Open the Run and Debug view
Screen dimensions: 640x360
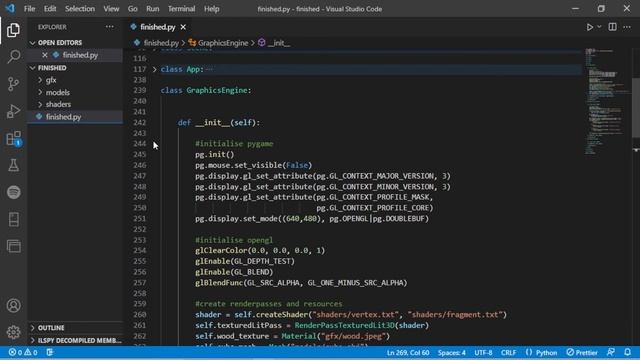click(x=13, y=111)
